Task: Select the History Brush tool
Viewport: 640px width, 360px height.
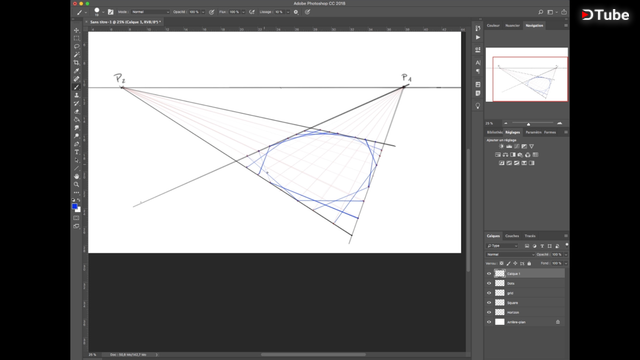Action: click(x=76, y=103)
